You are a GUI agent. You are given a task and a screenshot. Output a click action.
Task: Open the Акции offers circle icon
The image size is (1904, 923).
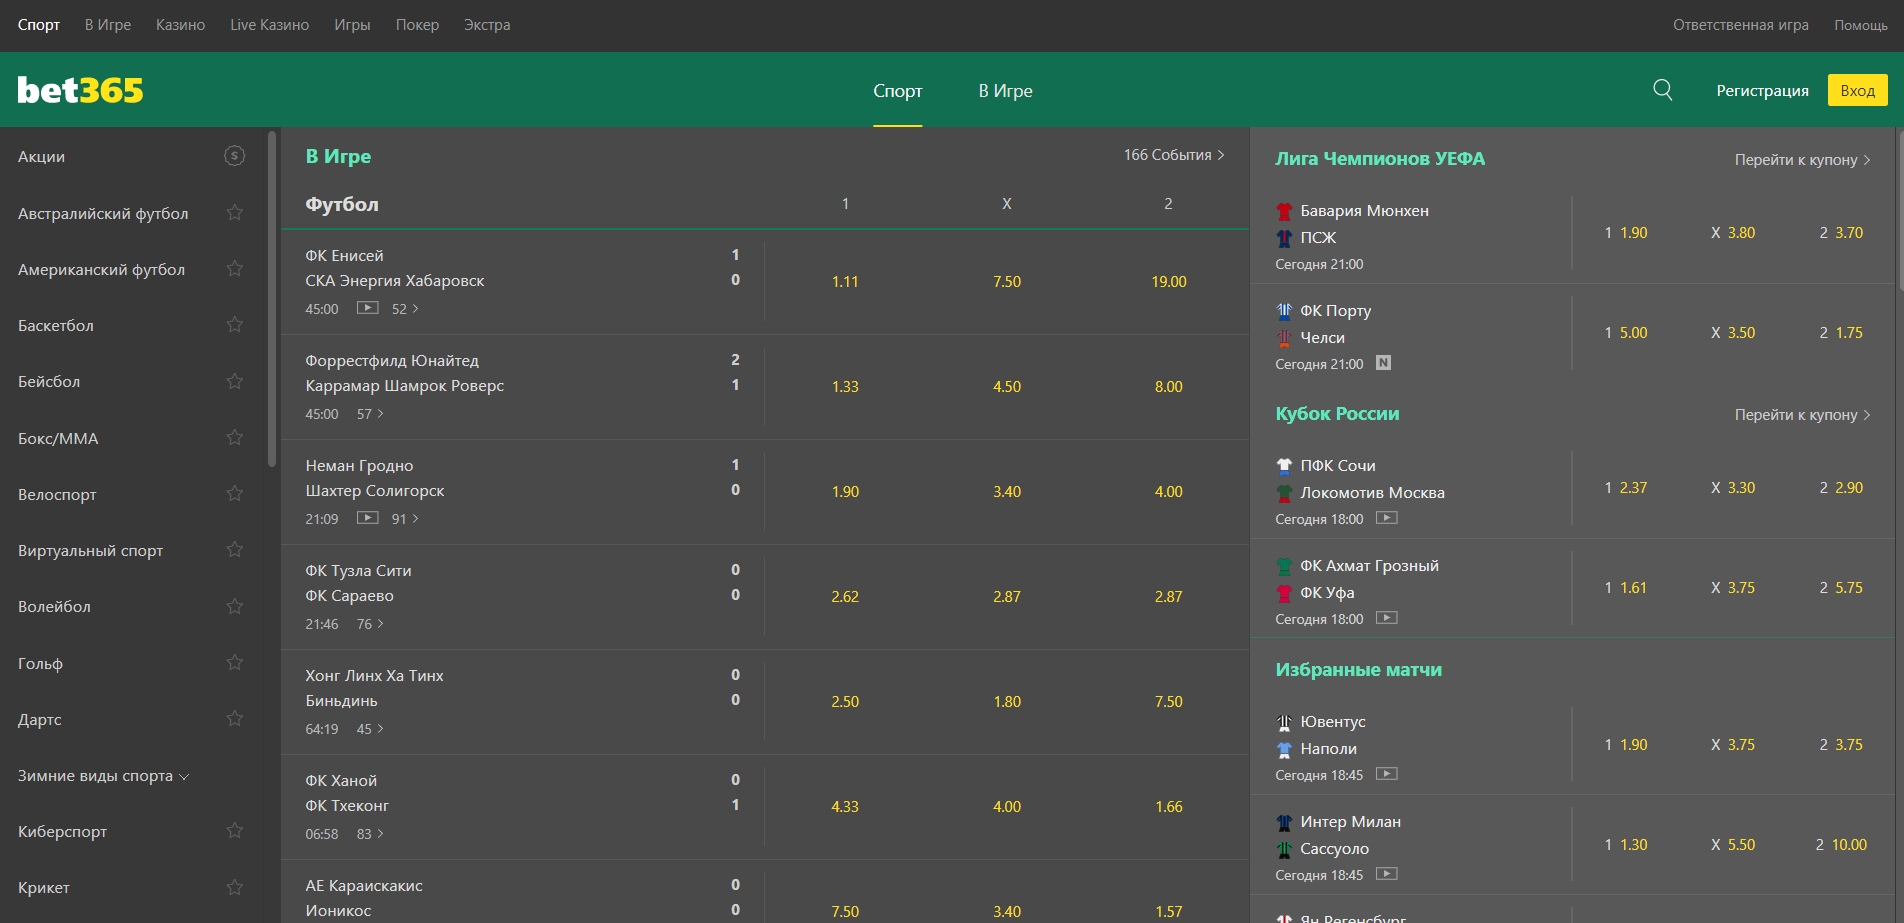click(x=234, y=156)
